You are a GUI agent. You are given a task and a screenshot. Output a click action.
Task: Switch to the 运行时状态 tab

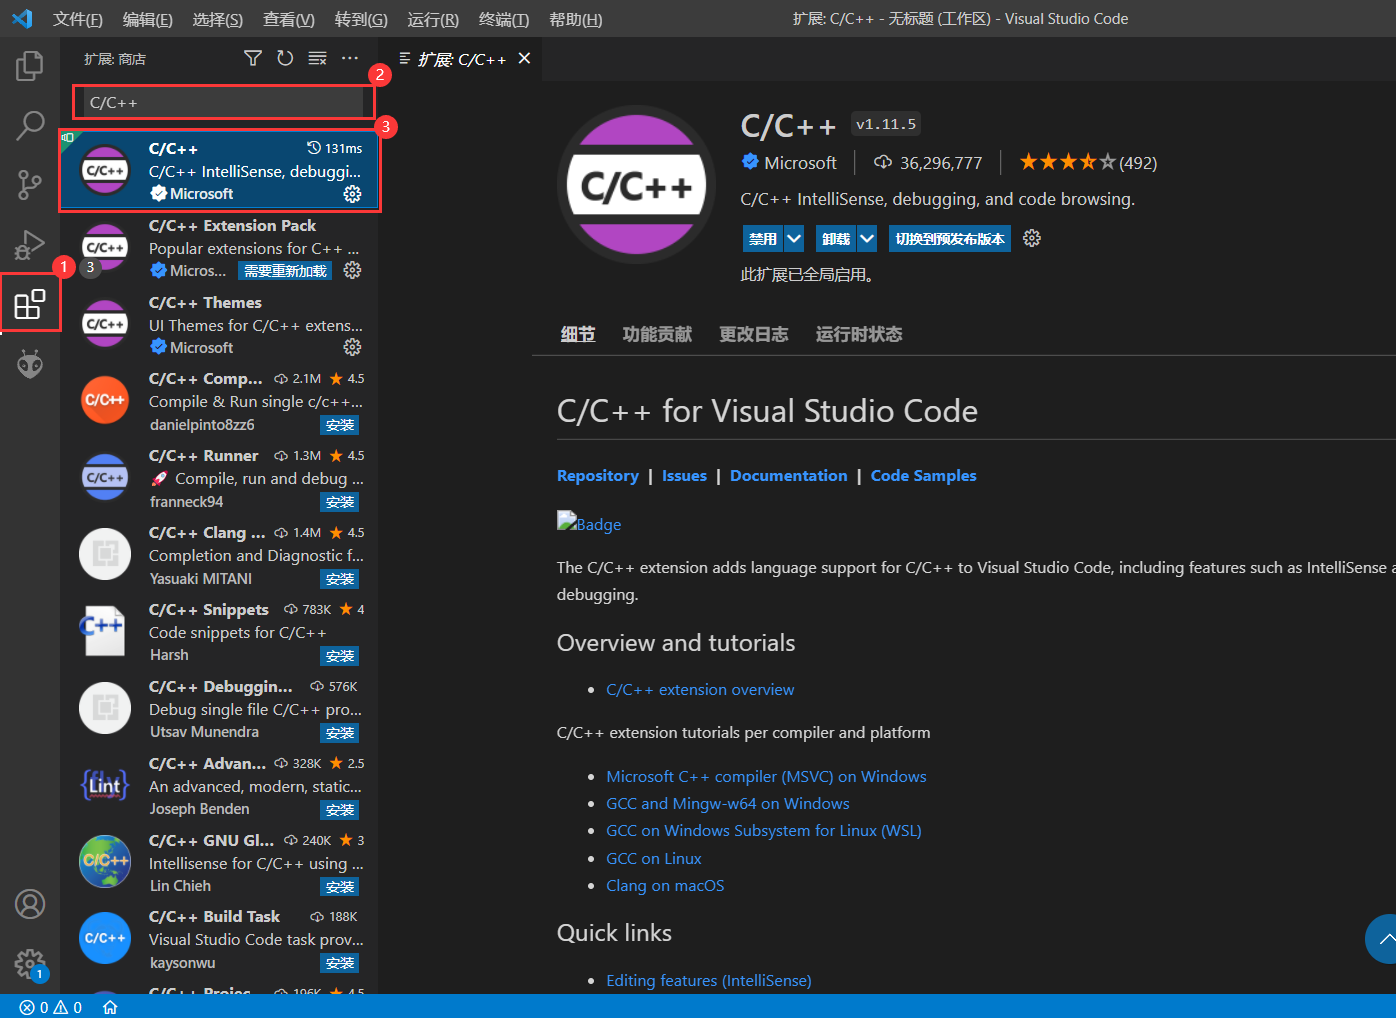click(859, 334)
